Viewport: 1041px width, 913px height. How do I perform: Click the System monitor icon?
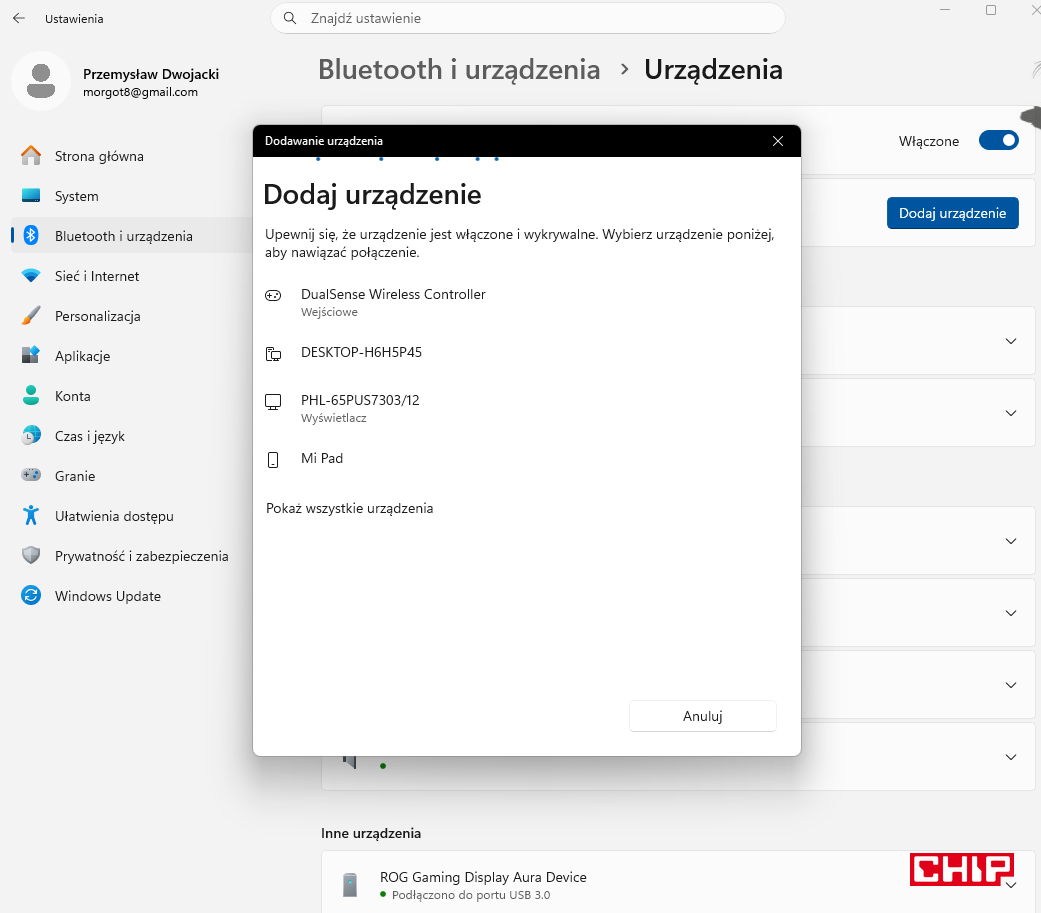(x=31, y=196)
